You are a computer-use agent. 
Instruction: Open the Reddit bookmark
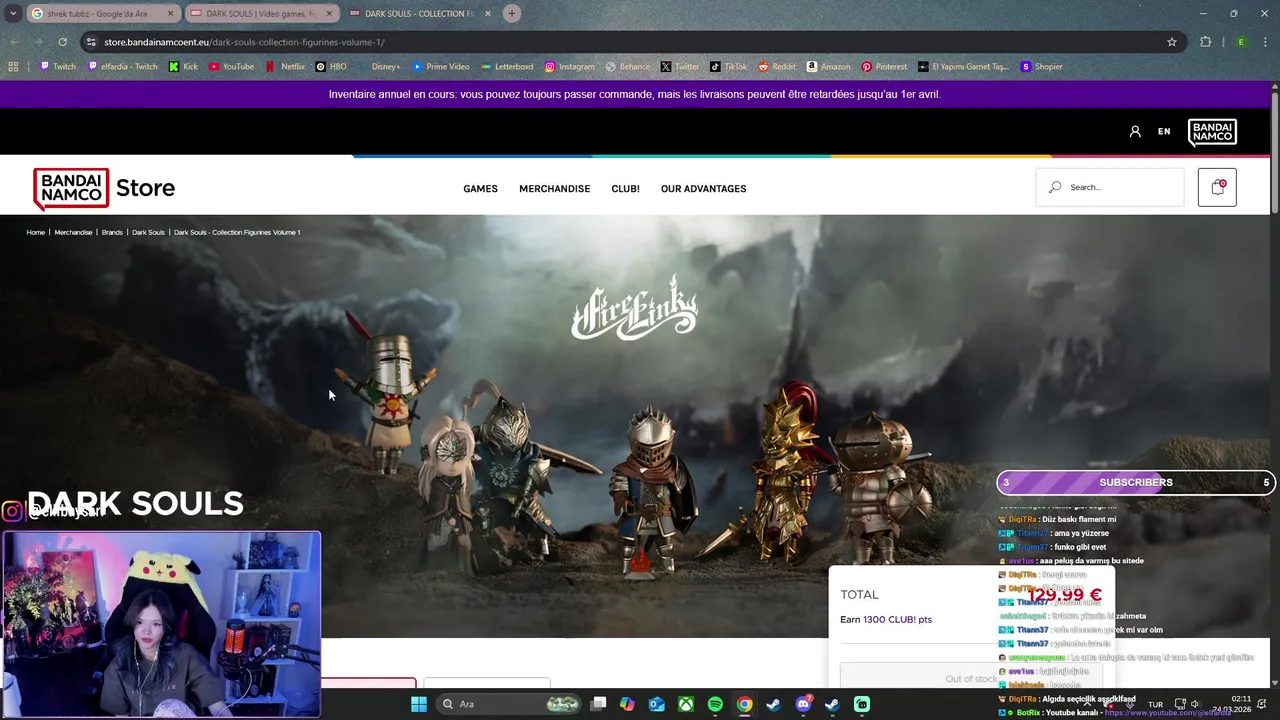point(777,67)
